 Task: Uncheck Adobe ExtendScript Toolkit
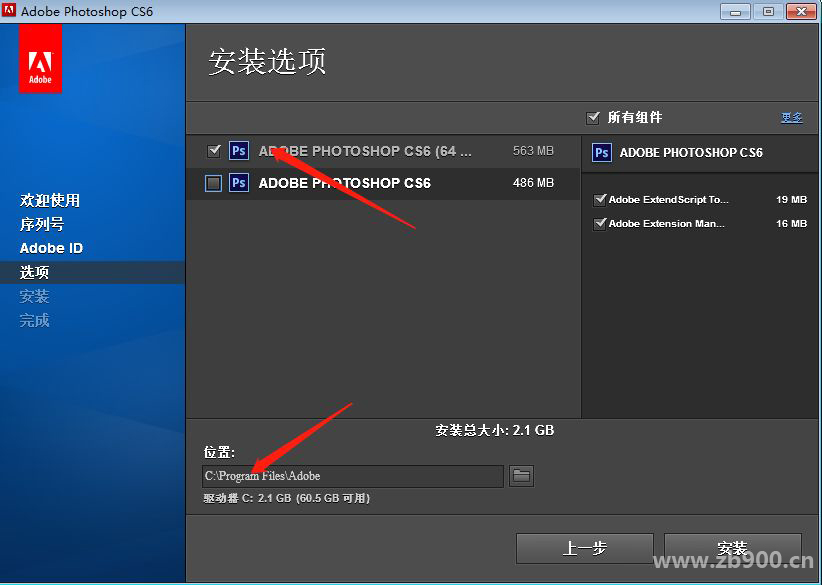pos(598,199)
